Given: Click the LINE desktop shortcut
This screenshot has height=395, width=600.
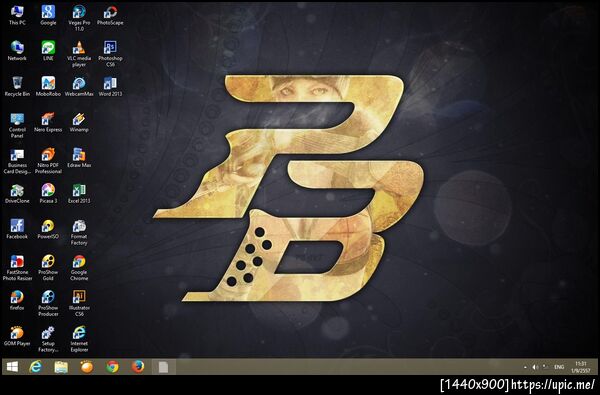Looking at the screenshot, I should click(48, 51).
